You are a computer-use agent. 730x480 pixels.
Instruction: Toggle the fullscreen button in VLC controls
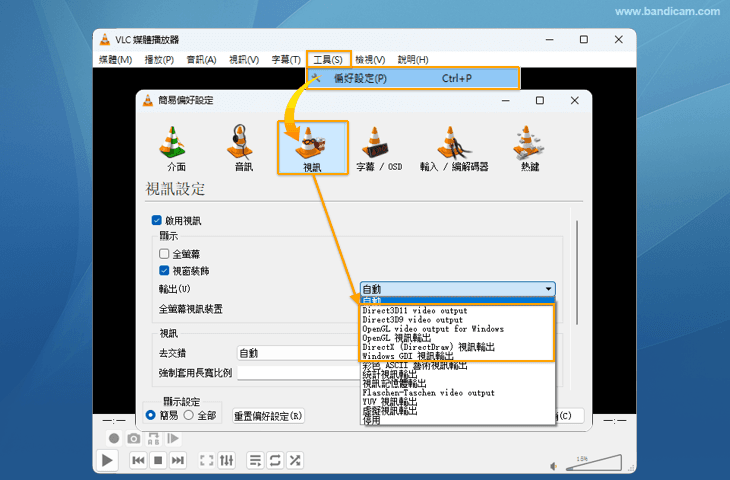[x=207, y=460]
